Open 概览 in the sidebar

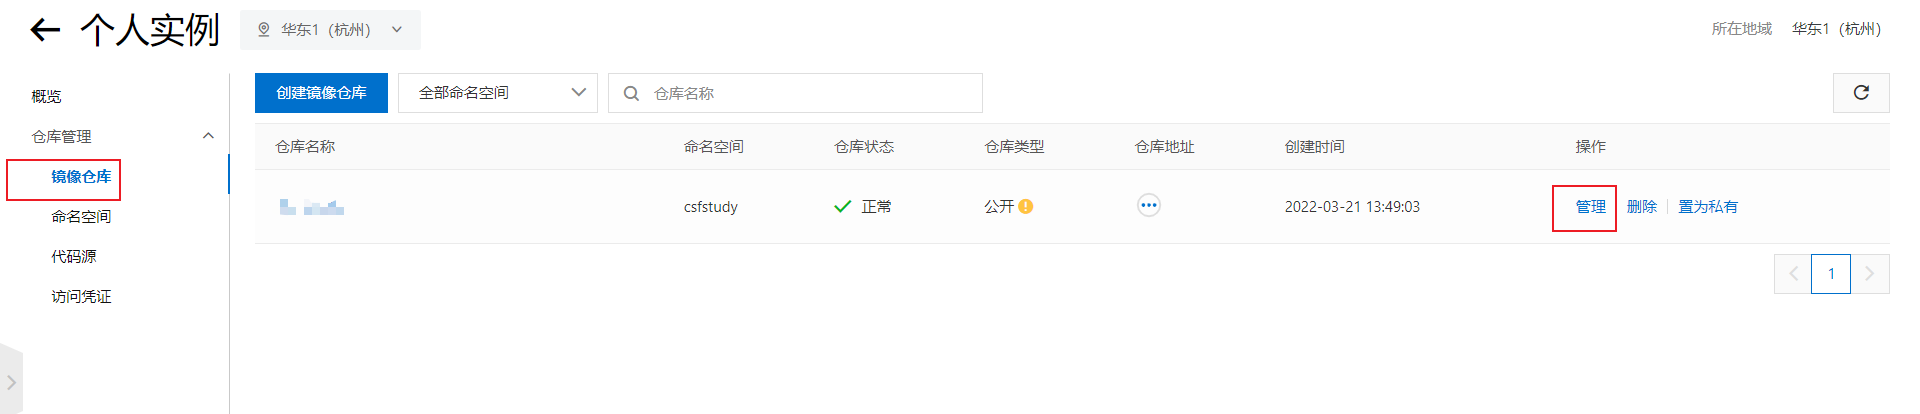click(46, 96)
